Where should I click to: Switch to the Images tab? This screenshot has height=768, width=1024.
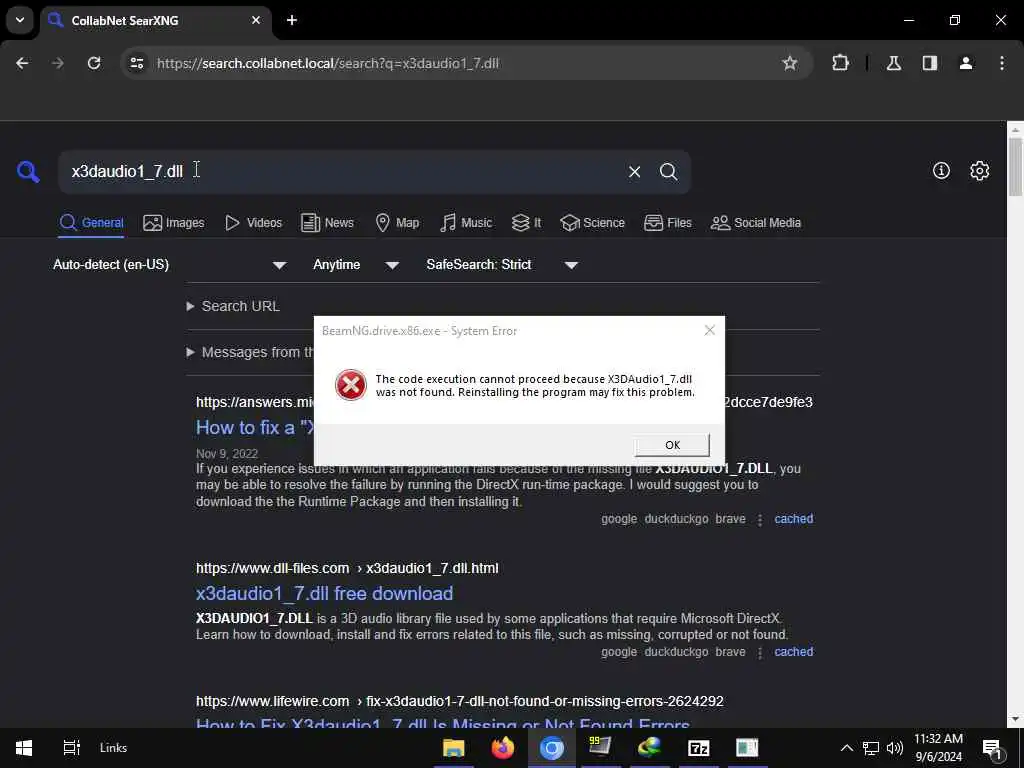click(174, 223)
